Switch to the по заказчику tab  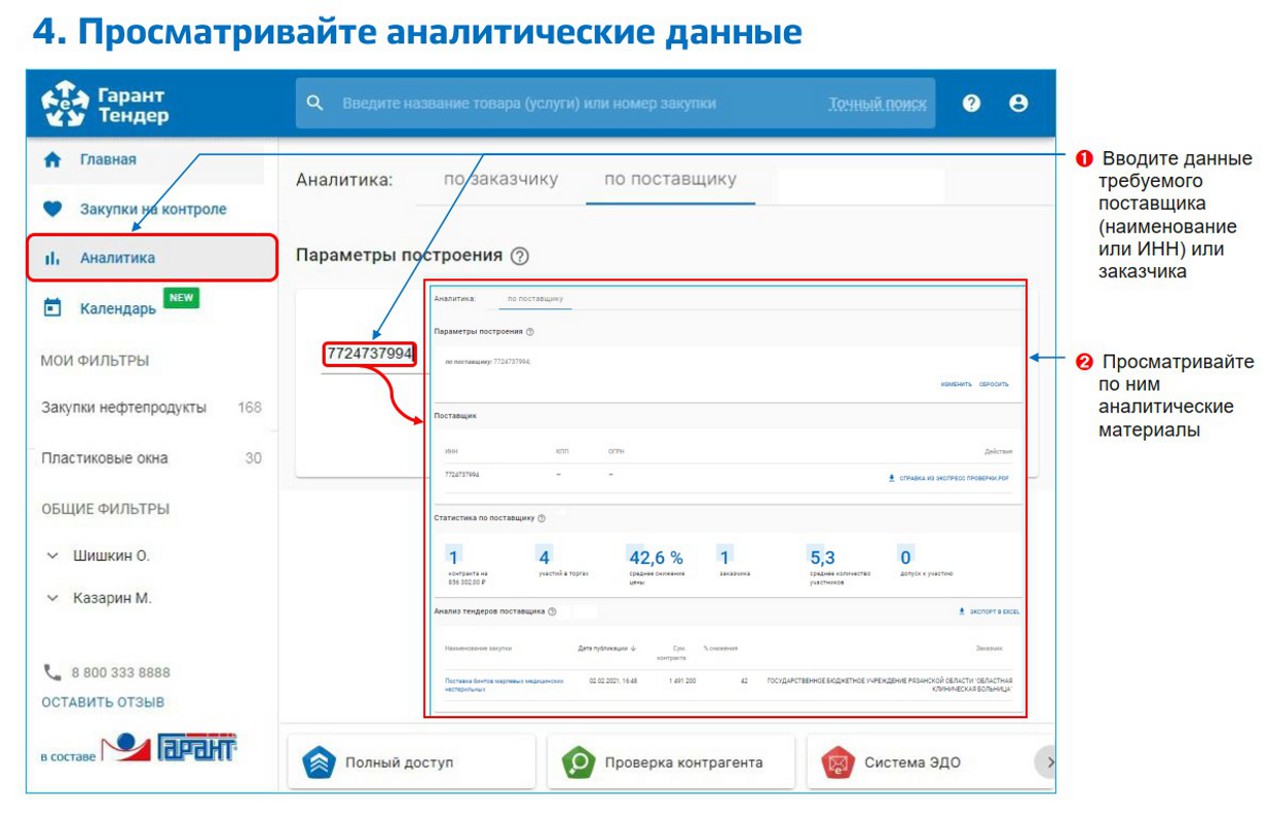(500, 180)
